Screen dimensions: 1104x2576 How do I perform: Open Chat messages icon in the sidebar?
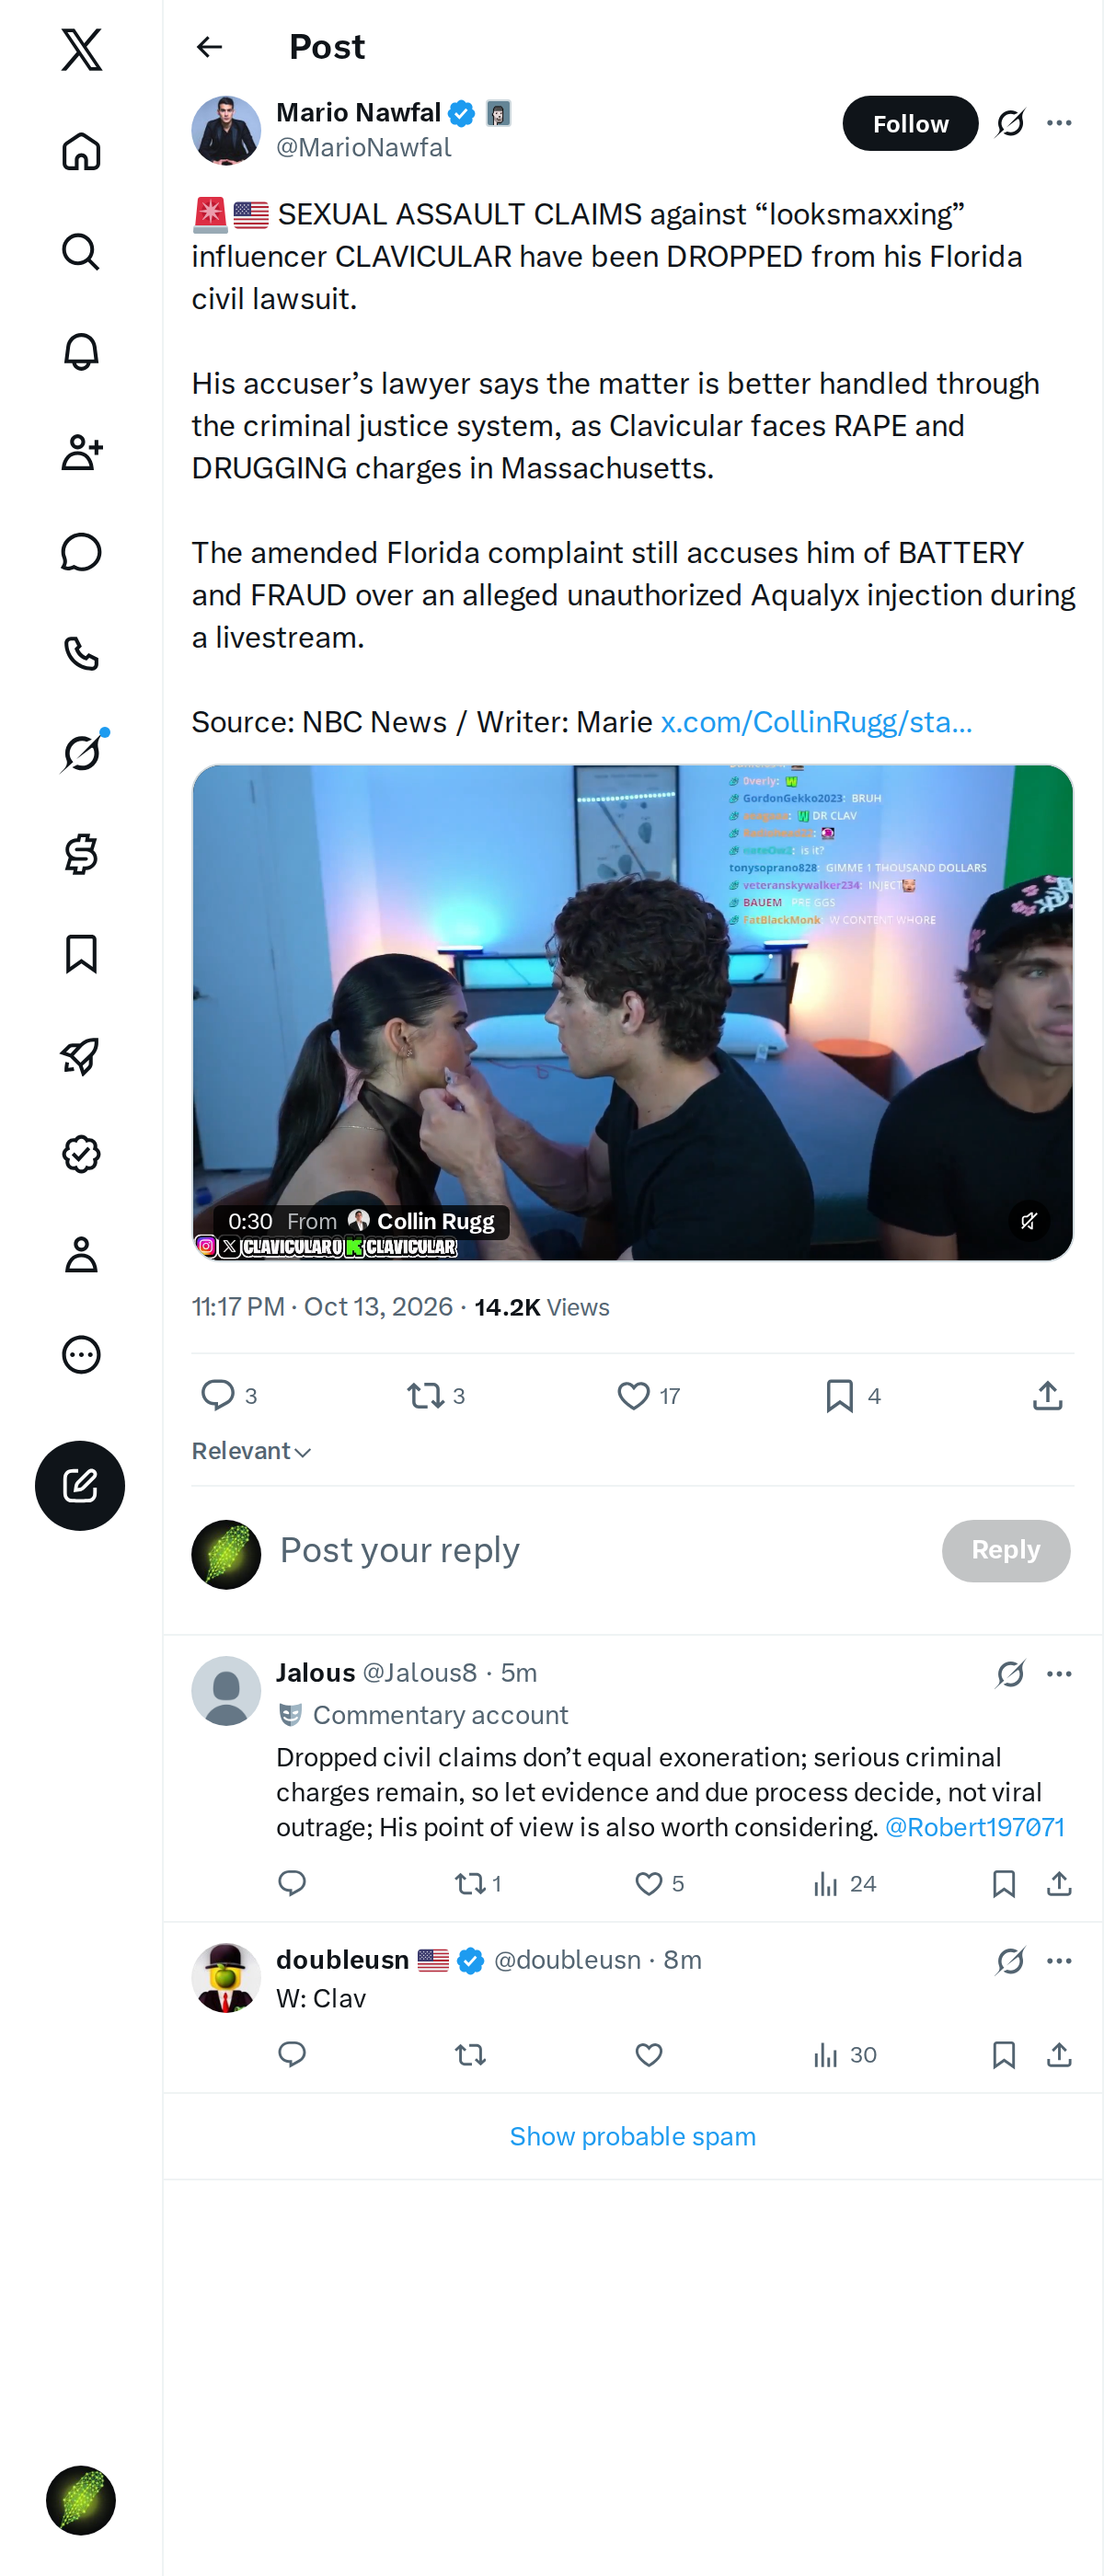(81, 552)
